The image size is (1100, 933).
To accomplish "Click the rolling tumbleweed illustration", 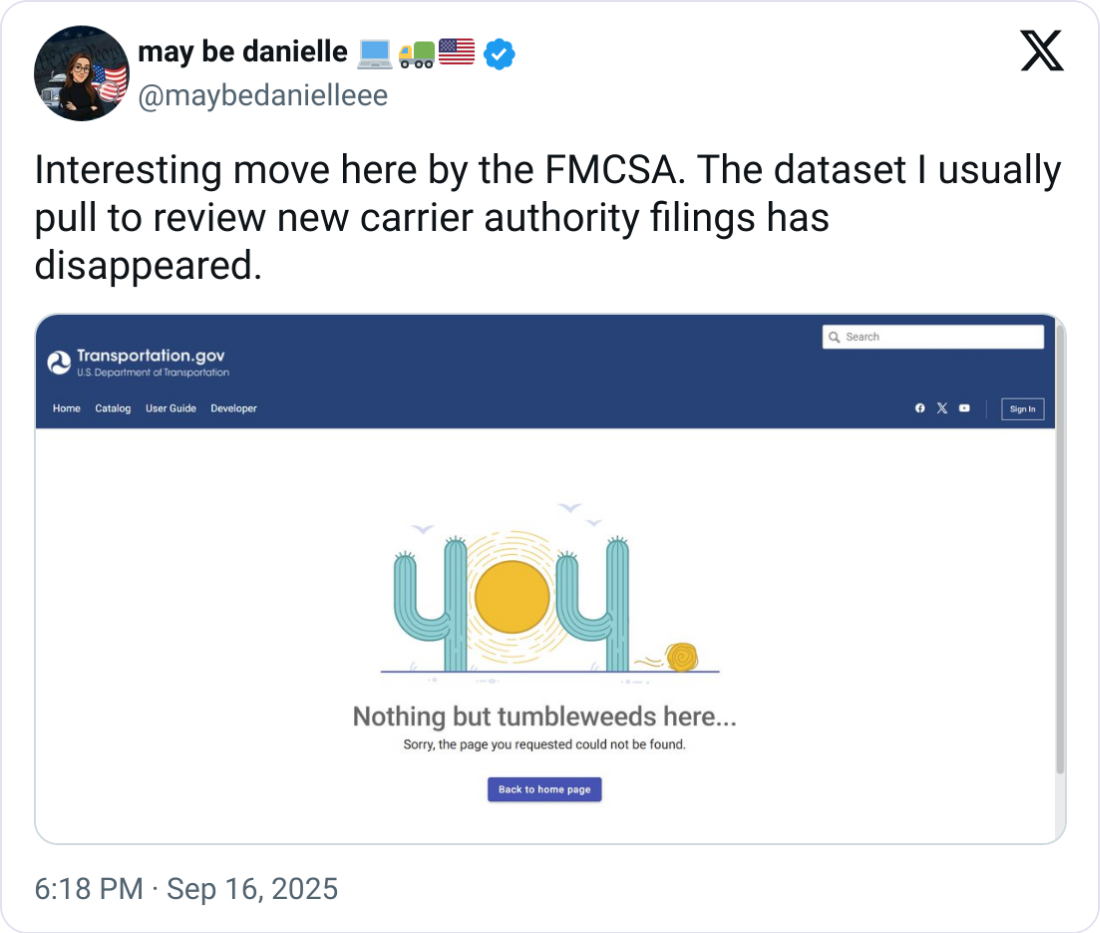I will click(682, 657).
